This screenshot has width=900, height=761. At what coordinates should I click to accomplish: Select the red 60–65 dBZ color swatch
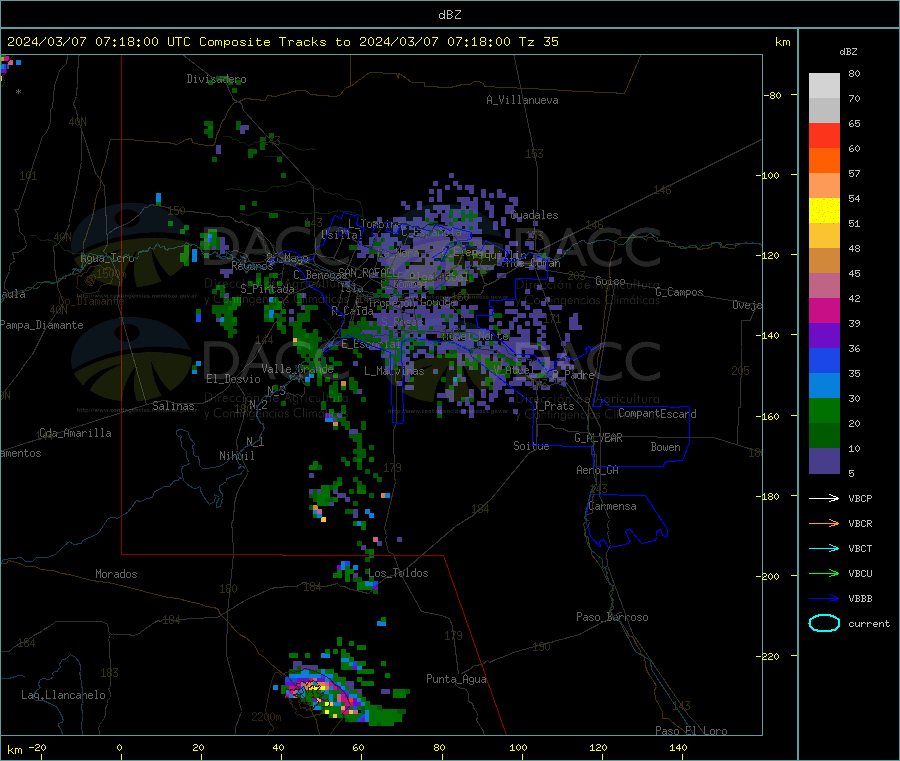click(x=824, y=135)
